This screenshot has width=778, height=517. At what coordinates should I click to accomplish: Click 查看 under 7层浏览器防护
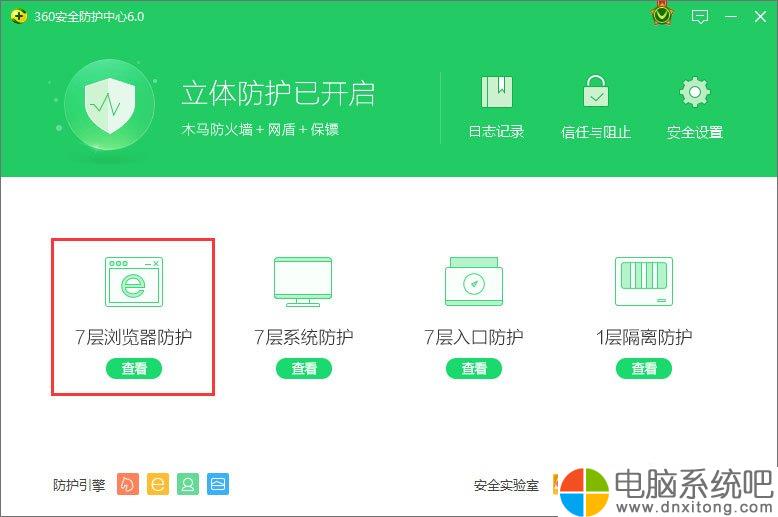pos(134,369)
